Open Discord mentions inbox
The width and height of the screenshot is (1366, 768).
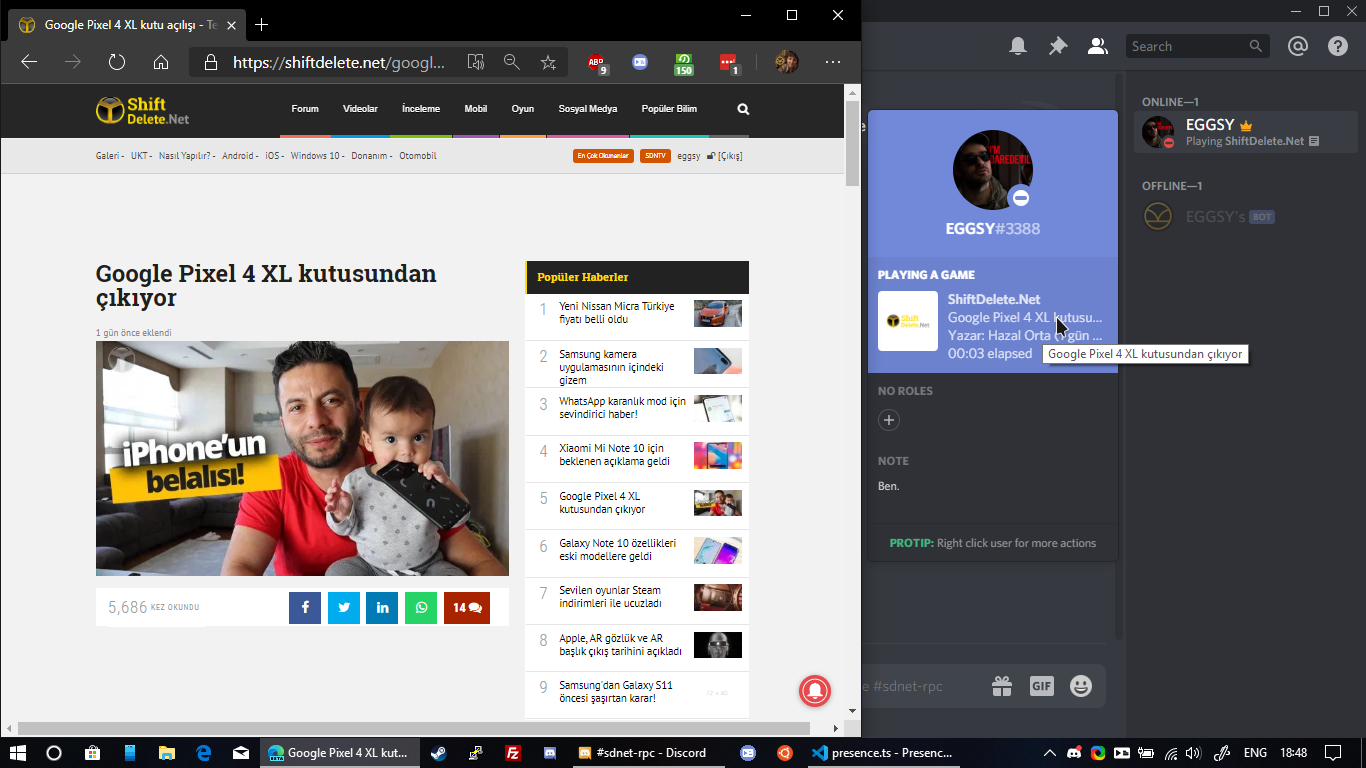pyautogui.click(x=1298, y=46)
